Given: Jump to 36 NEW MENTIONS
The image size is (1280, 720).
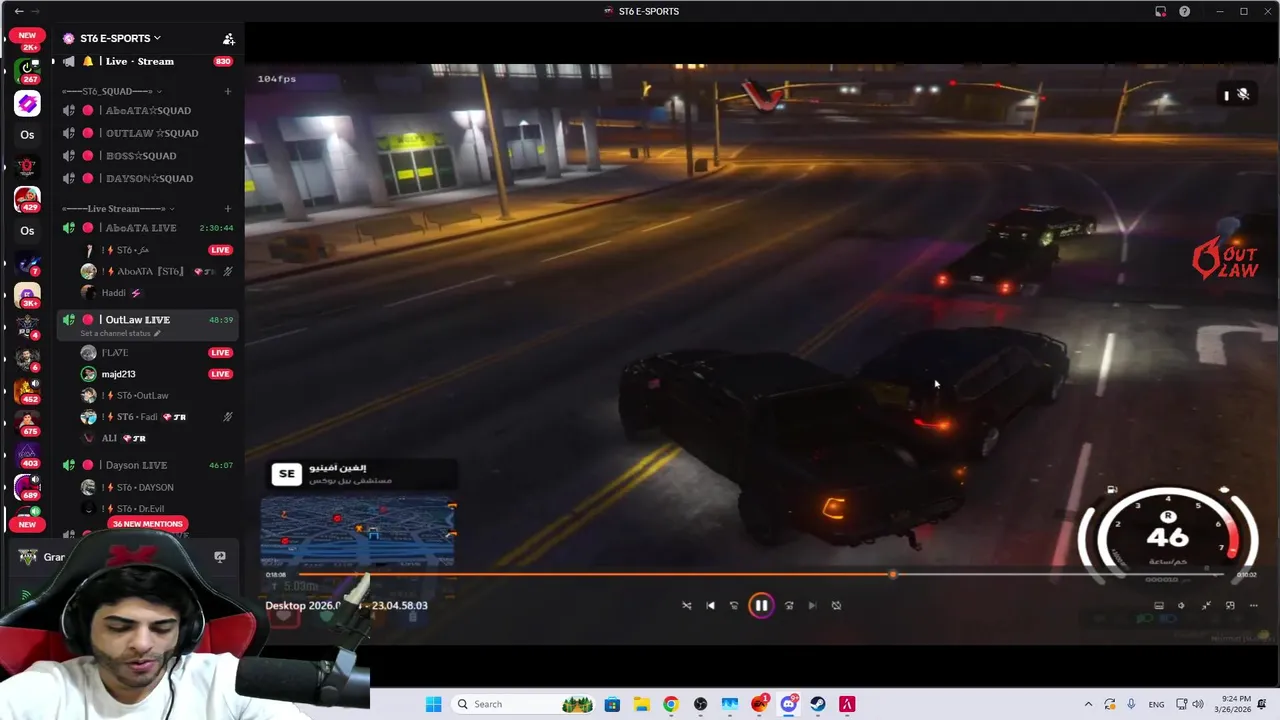Looking at the screenshot, I should click(147, 524).
